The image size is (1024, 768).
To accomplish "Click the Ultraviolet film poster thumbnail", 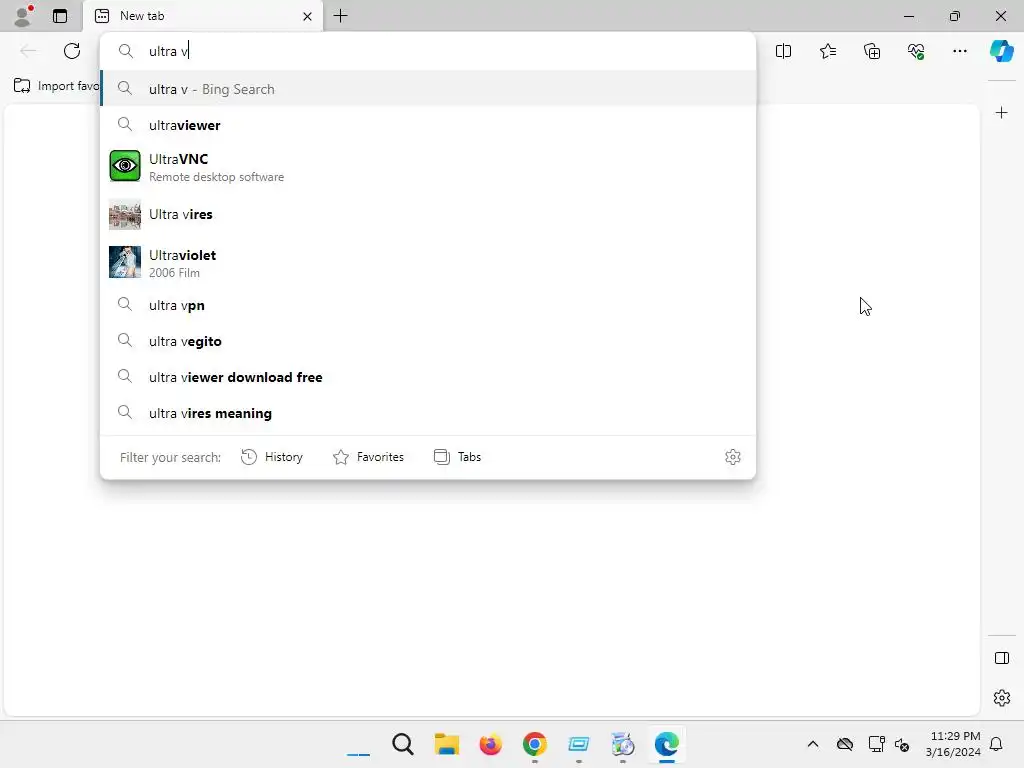I will pyautogui.click(x=125, y=262).
